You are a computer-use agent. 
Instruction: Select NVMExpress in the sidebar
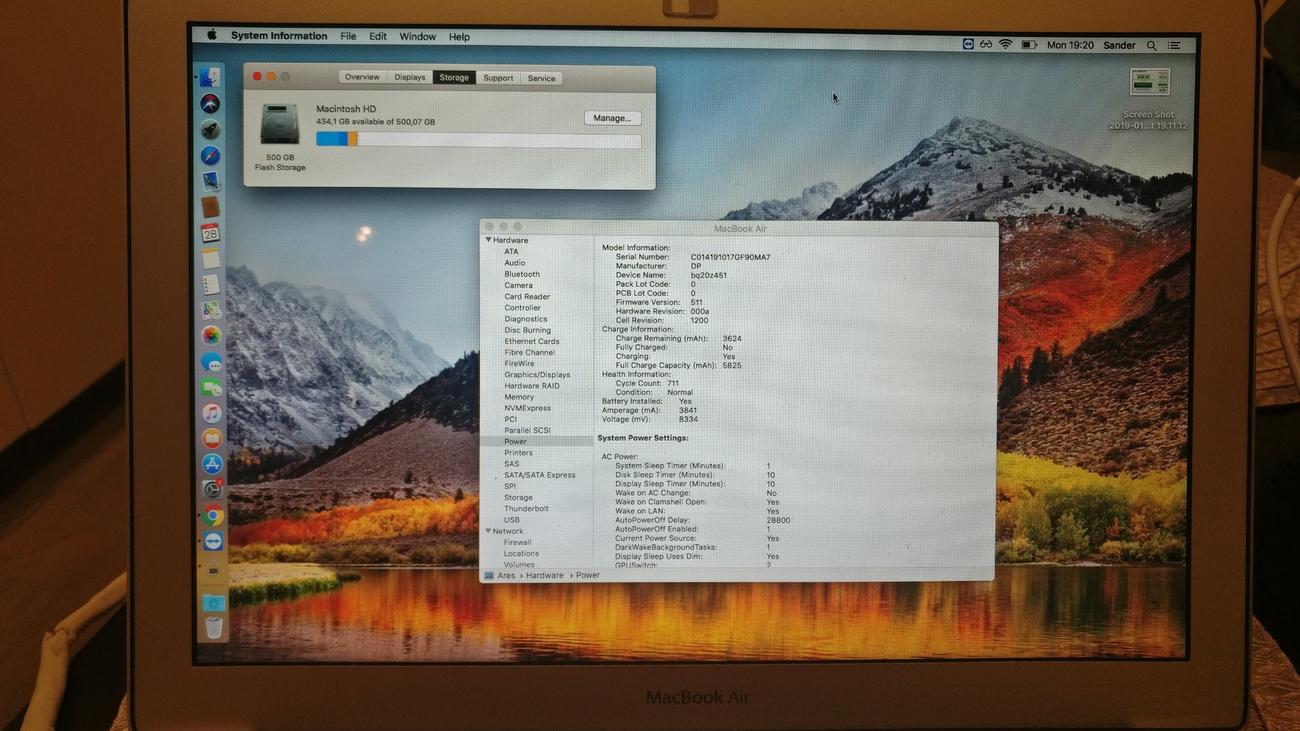(x=527, y=408)
